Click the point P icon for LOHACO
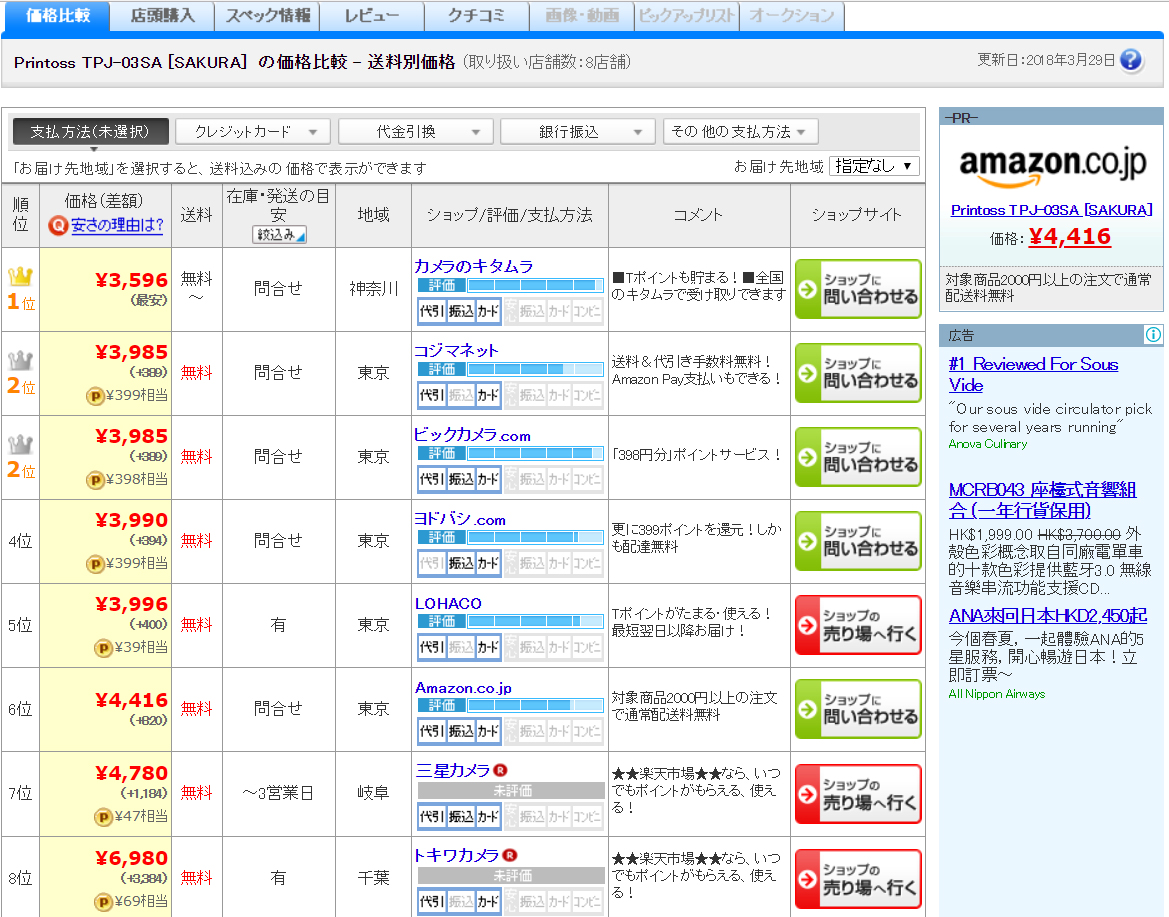Viewport: 1169px width, 917px height. 103,648
